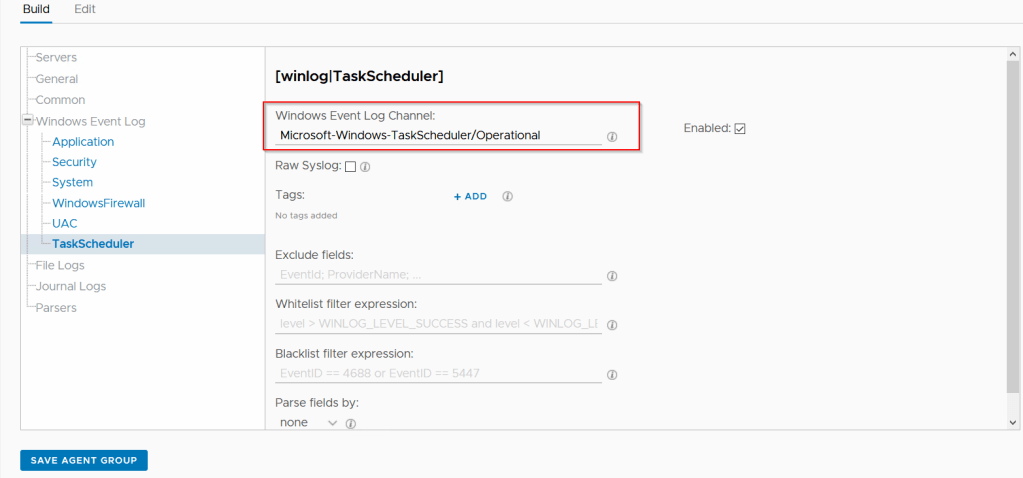Collapse the Windows Event Log tree node
The height and width of the screenshot is (478, 1023).
pos(26,121)
